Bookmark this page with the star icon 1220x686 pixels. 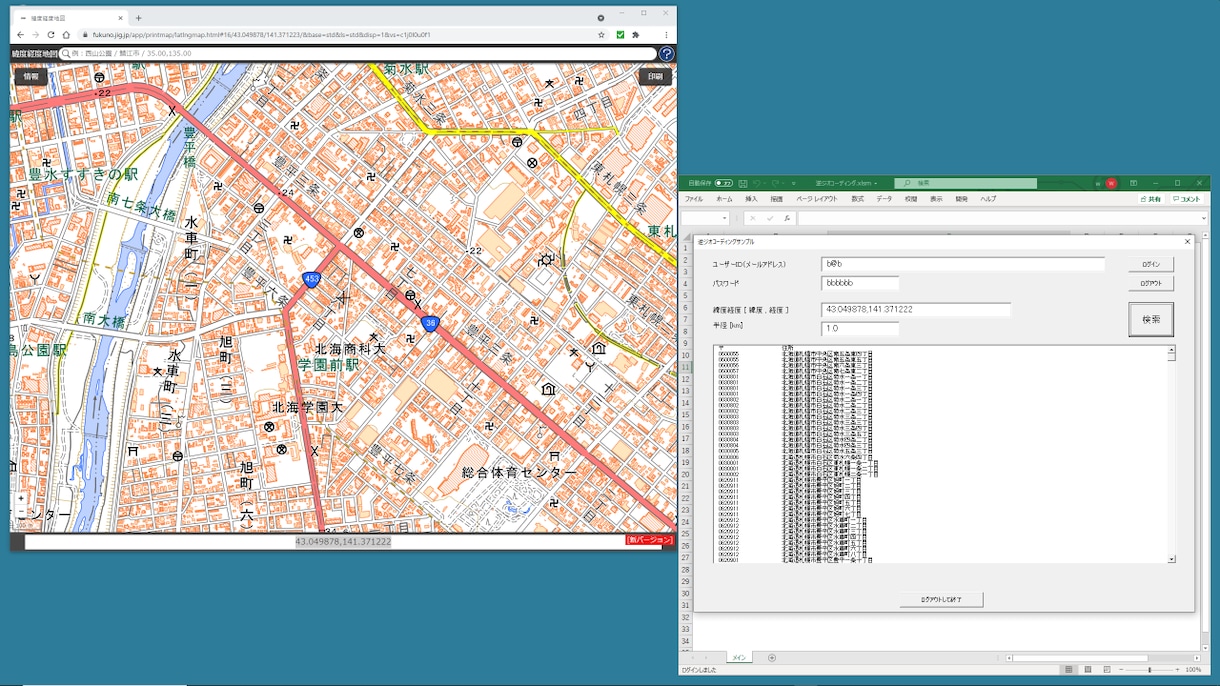point(601,35)
